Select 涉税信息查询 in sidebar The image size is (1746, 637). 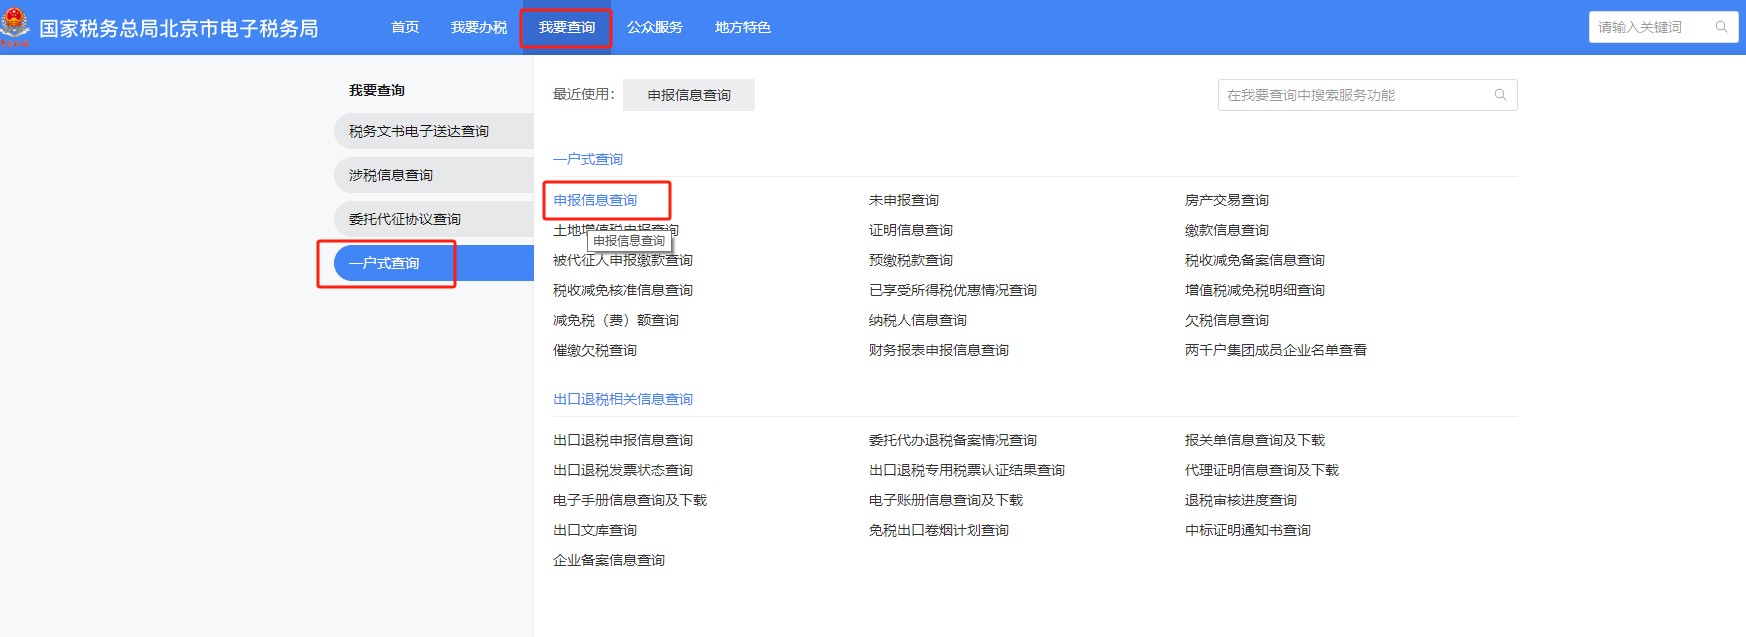click(434, 175)
